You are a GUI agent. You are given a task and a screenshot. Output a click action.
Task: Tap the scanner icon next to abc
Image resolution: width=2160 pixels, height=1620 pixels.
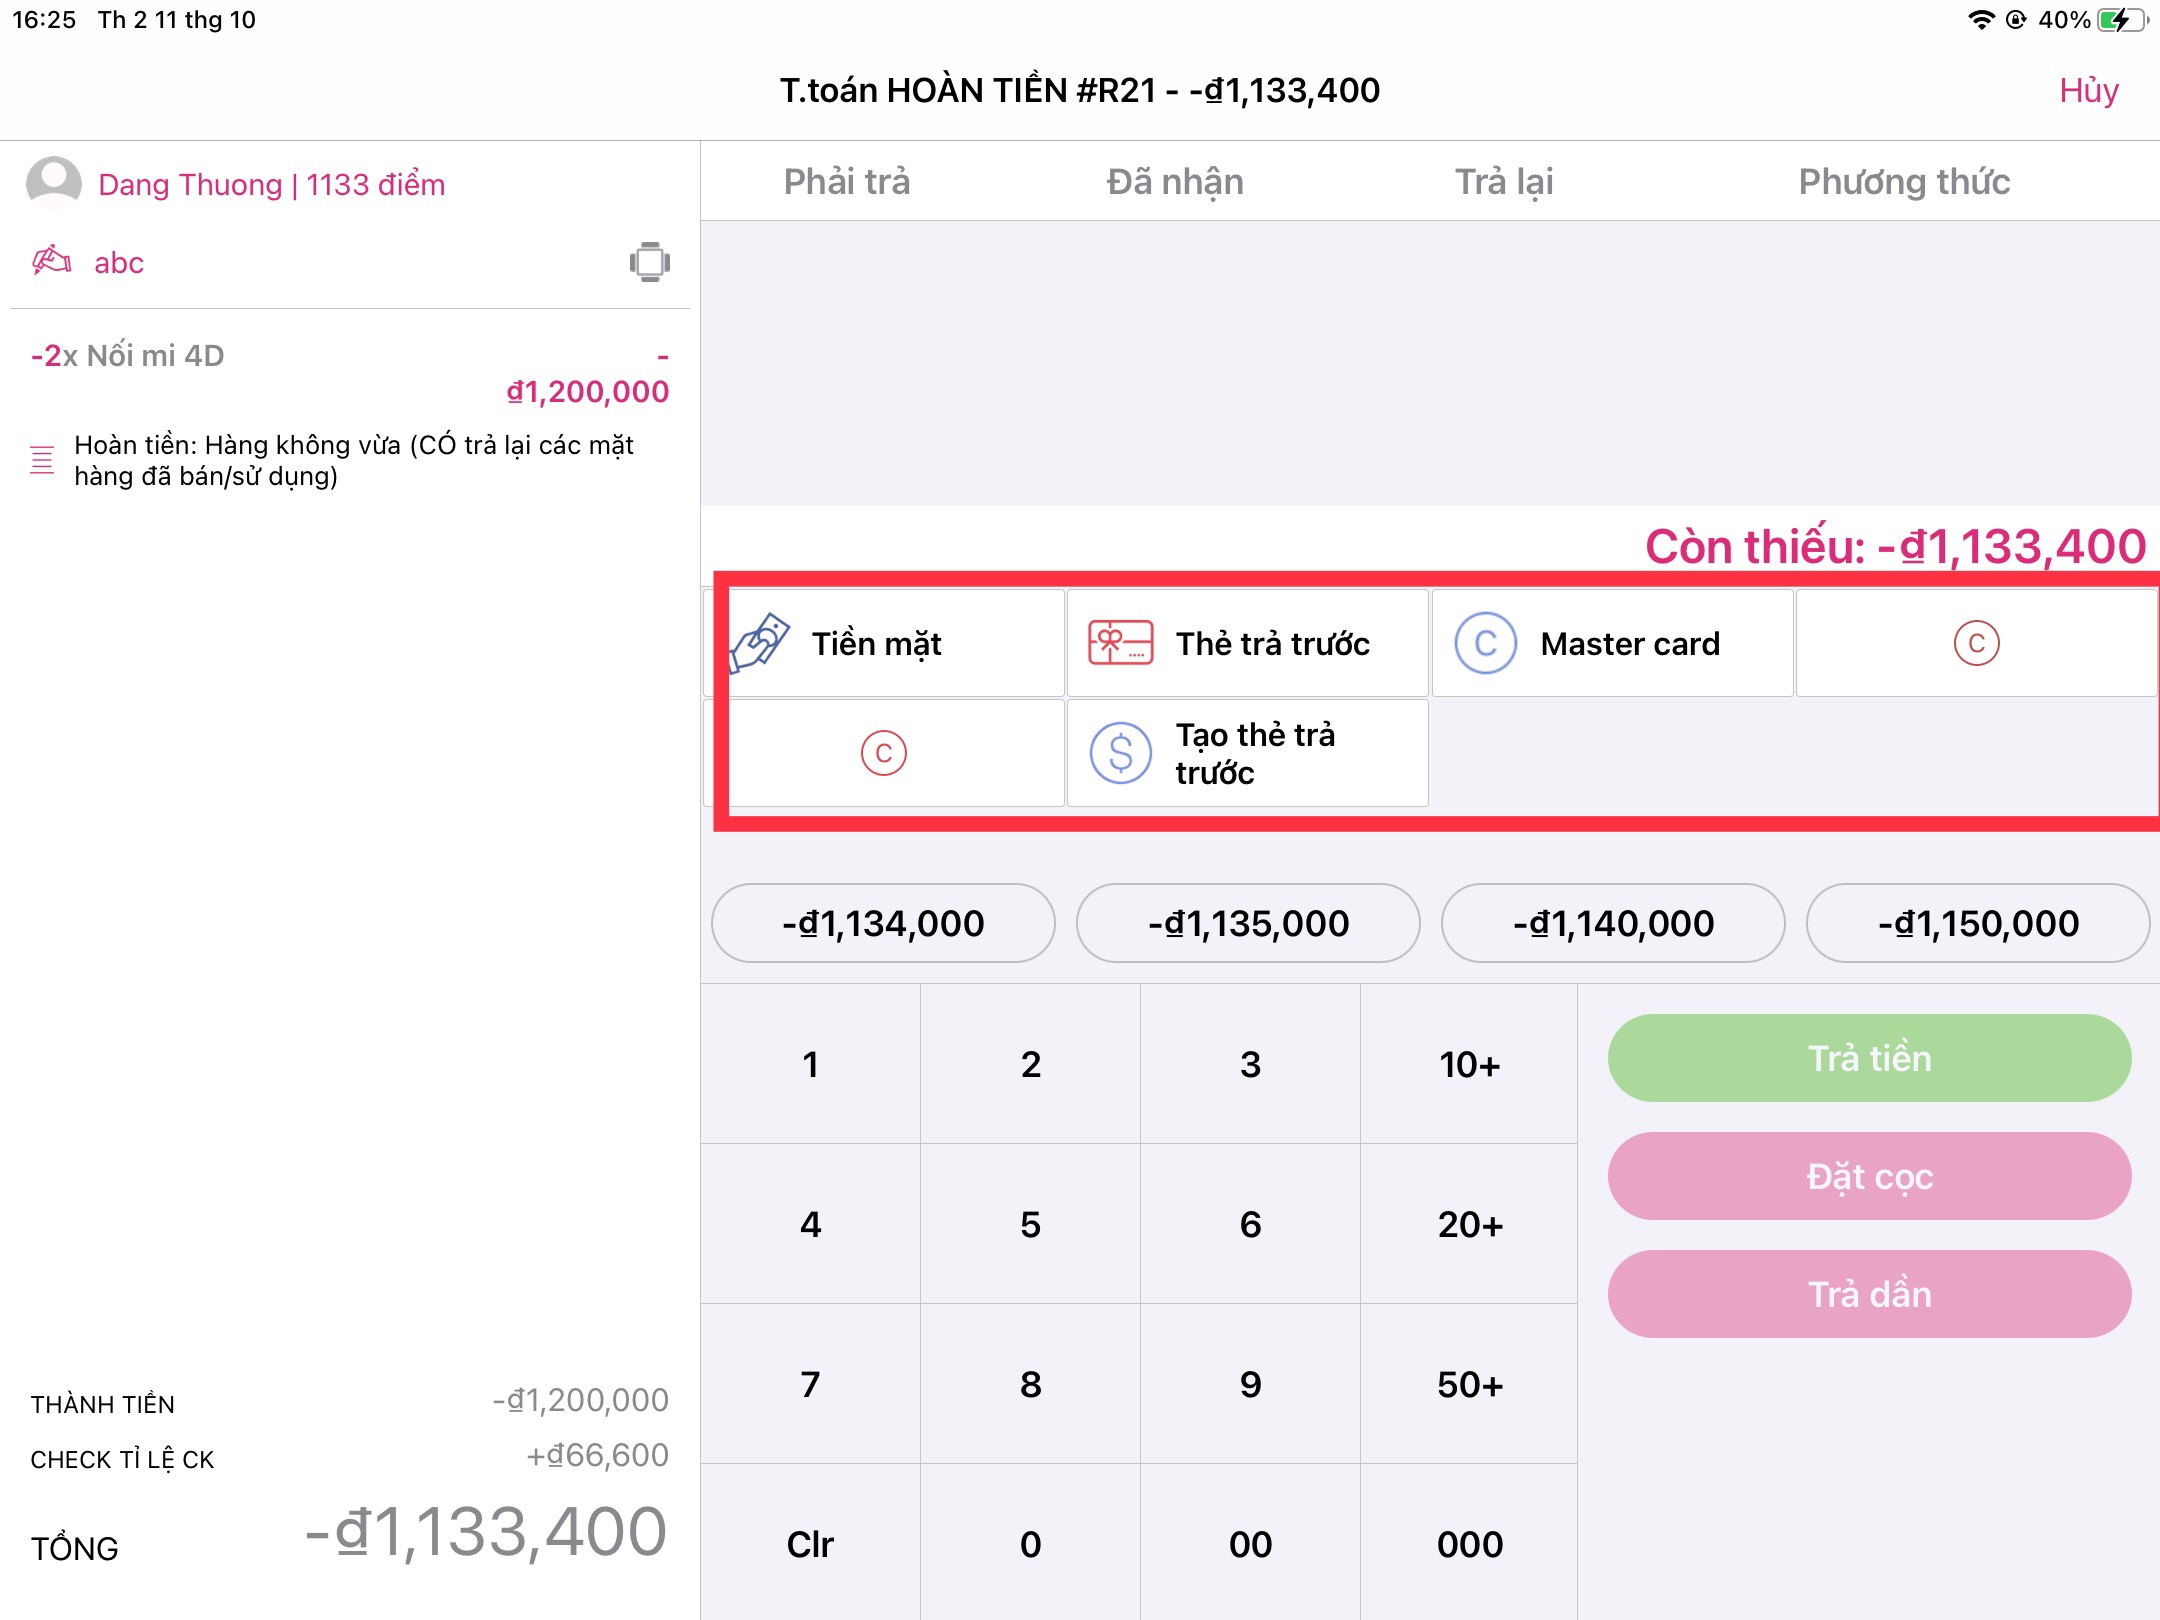[x=649, y=262]
